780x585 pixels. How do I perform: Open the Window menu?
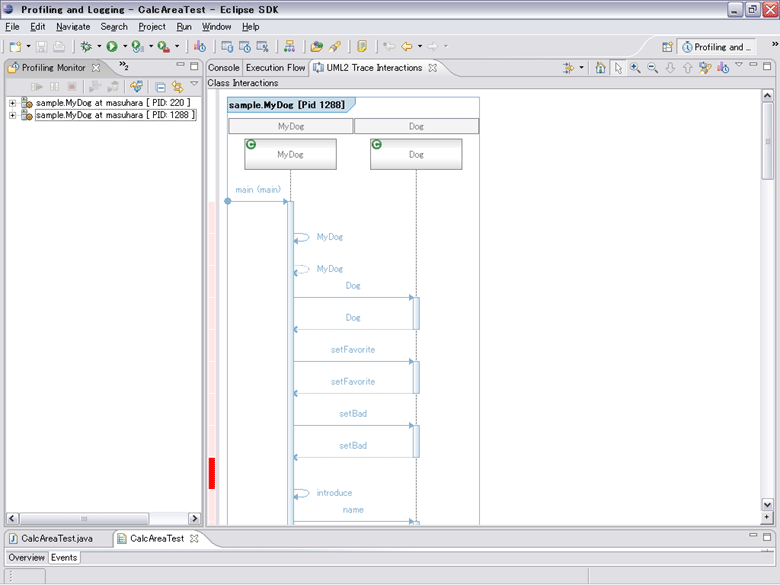(216, 27)
